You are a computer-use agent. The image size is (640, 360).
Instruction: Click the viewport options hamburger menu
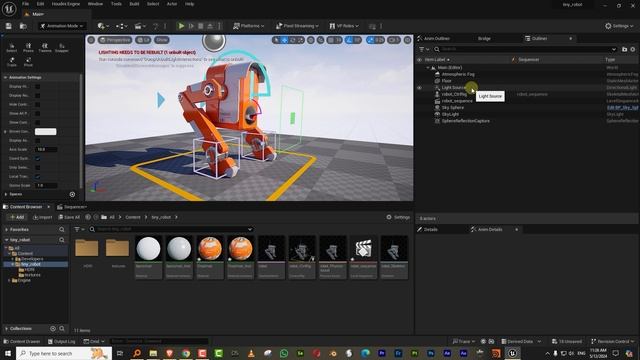pos(91,40)
